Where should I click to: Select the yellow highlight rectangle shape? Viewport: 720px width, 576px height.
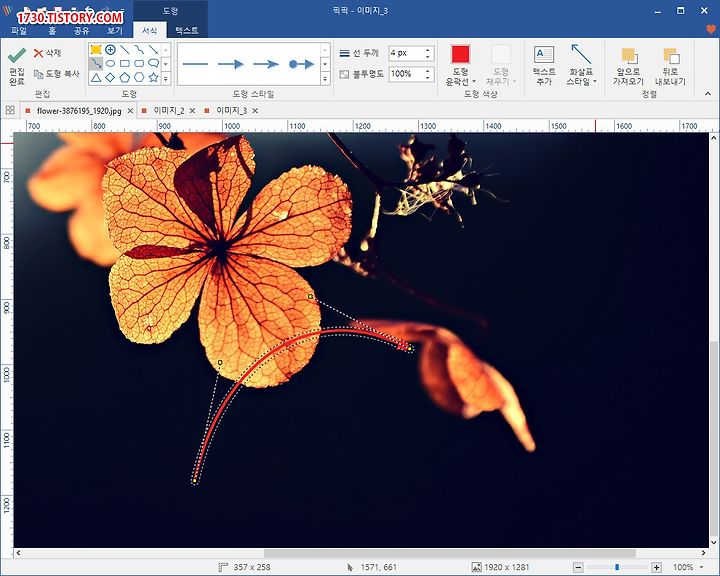click(96, 50)
